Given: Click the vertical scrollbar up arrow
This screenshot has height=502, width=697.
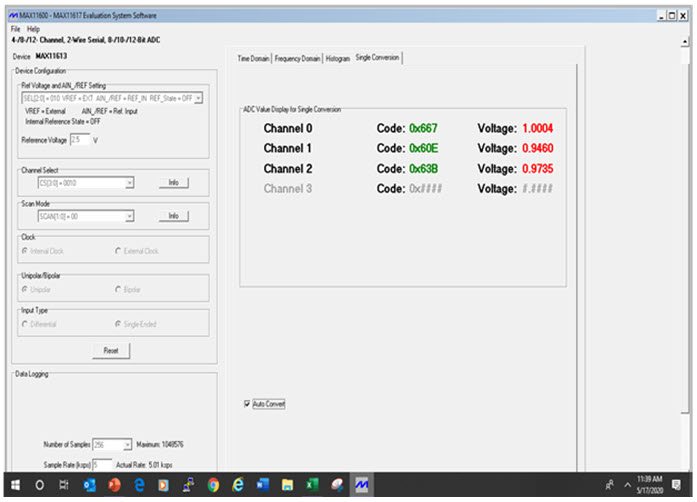Looking at the screenshot, I should [685, 42].
